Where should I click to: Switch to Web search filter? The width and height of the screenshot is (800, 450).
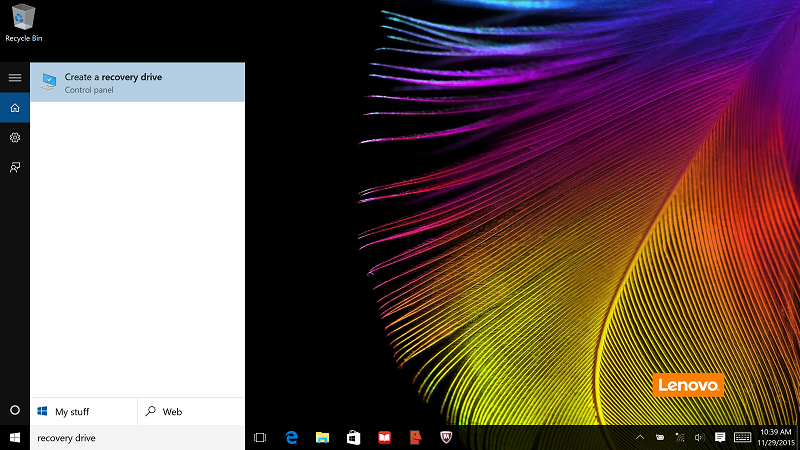(191, 411)
